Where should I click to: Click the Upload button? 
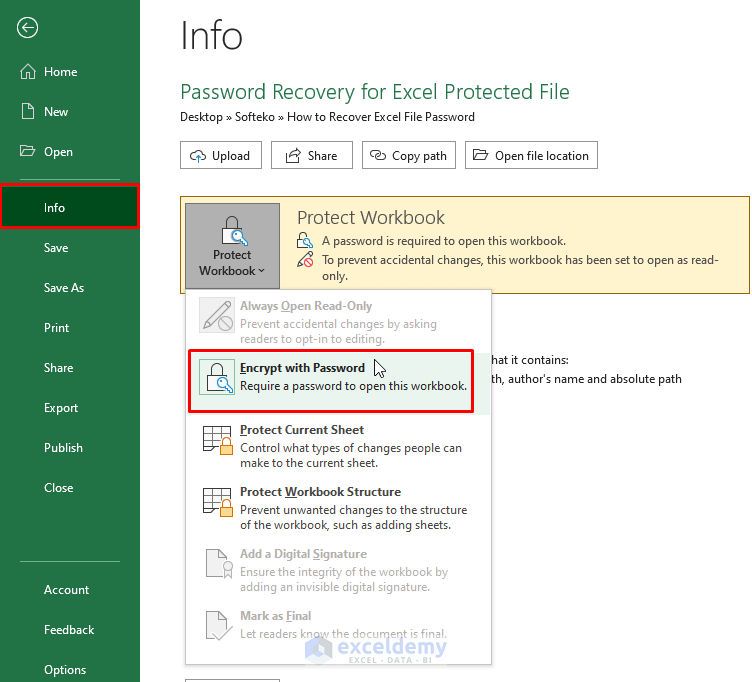(x=221, y=155)
